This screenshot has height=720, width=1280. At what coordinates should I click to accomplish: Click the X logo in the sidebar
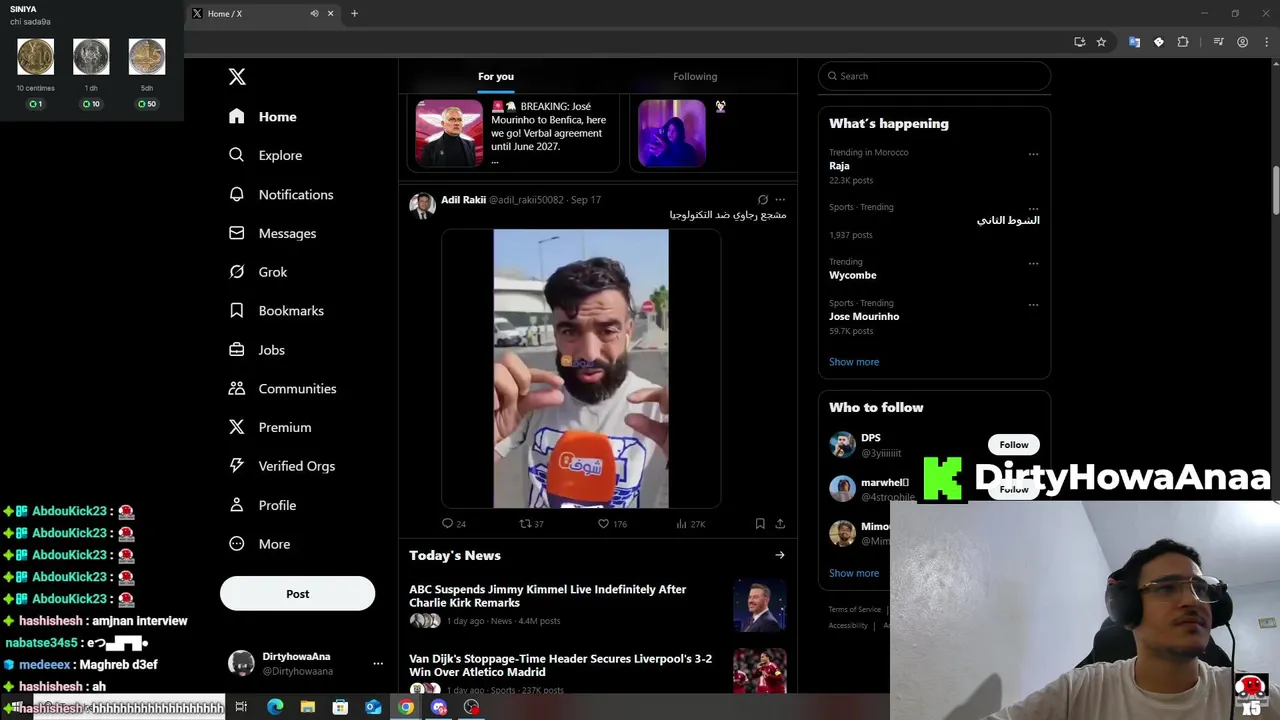pos(237,77)
